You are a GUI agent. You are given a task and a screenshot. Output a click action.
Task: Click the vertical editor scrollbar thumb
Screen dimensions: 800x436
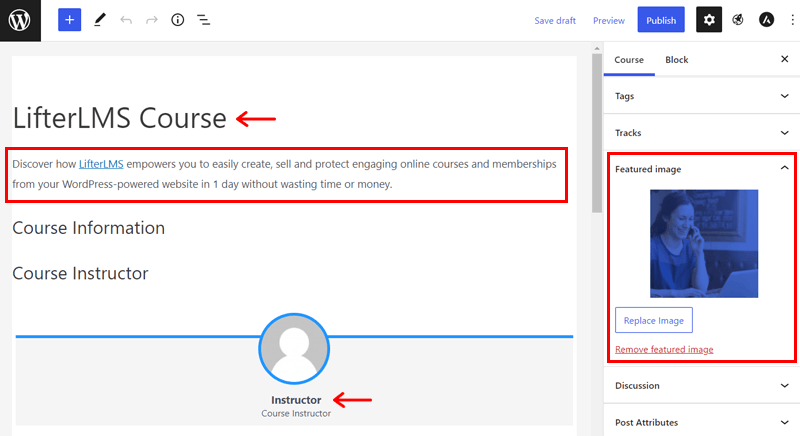597,133
